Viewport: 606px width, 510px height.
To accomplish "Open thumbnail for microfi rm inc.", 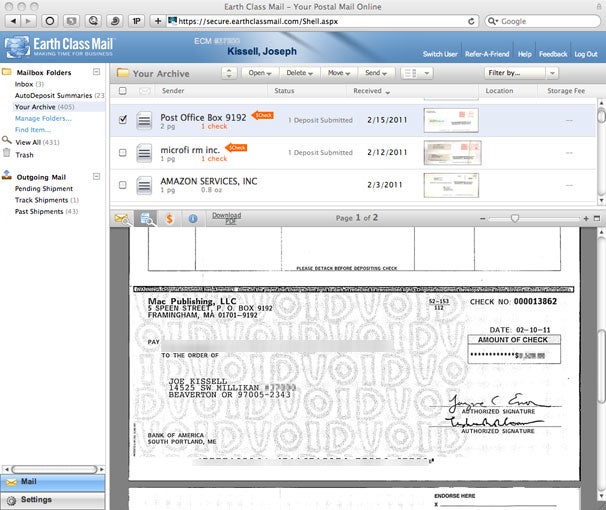I will pyautogui.click(x=452, y=153).
